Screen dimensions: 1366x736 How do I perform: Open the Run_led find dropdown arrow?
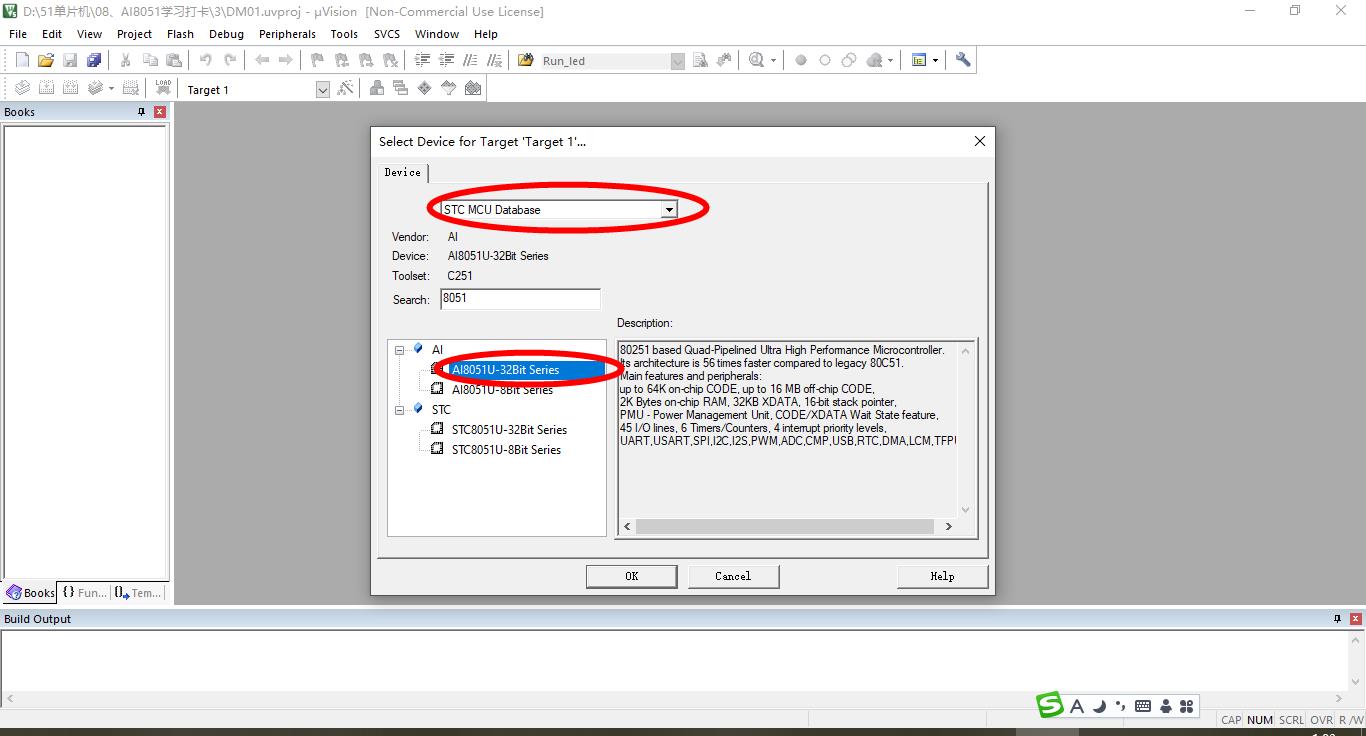(x=677, y=61)
